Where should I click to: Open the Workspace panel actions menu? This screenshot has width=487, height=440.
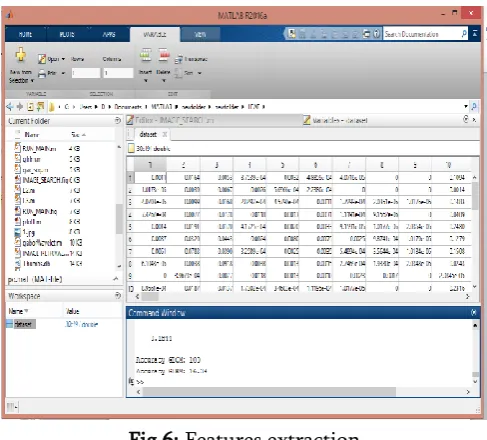pos(117,295)
